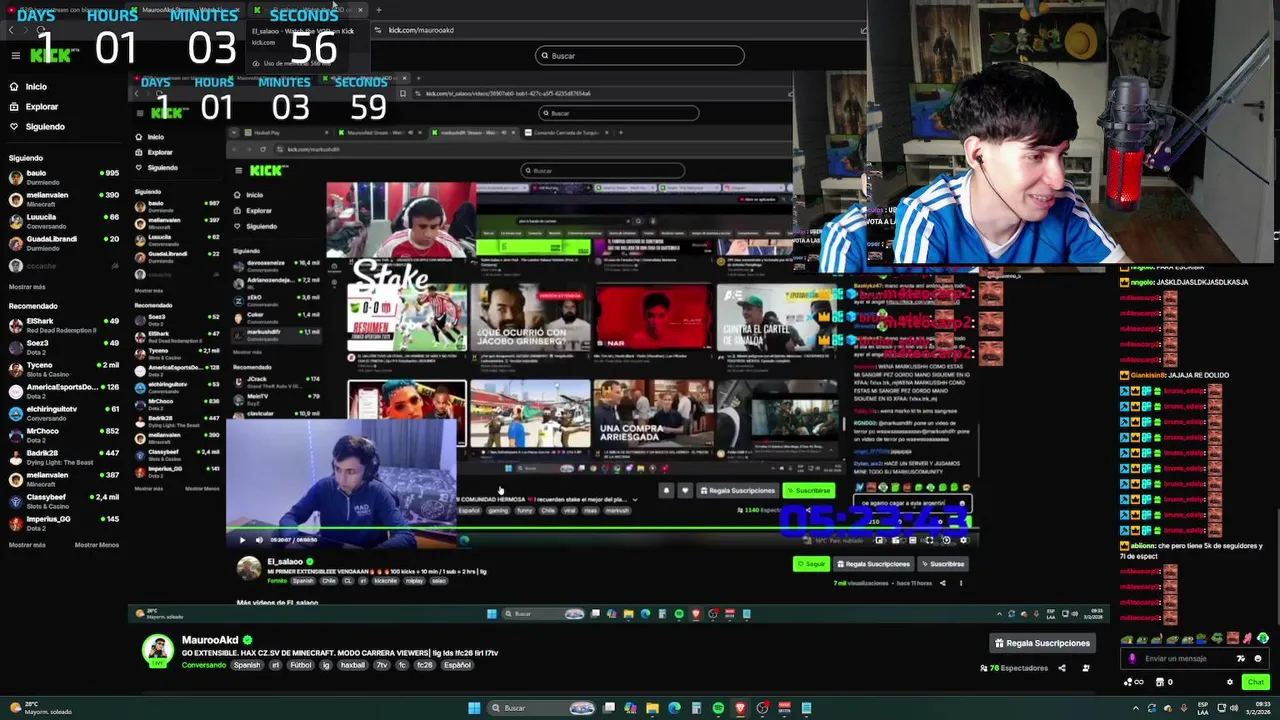Image resolution: width=1280 pixels, height=720 pixels.
Task: Open Luuucila channel showing 66 viewers
Action: [63, 221]
